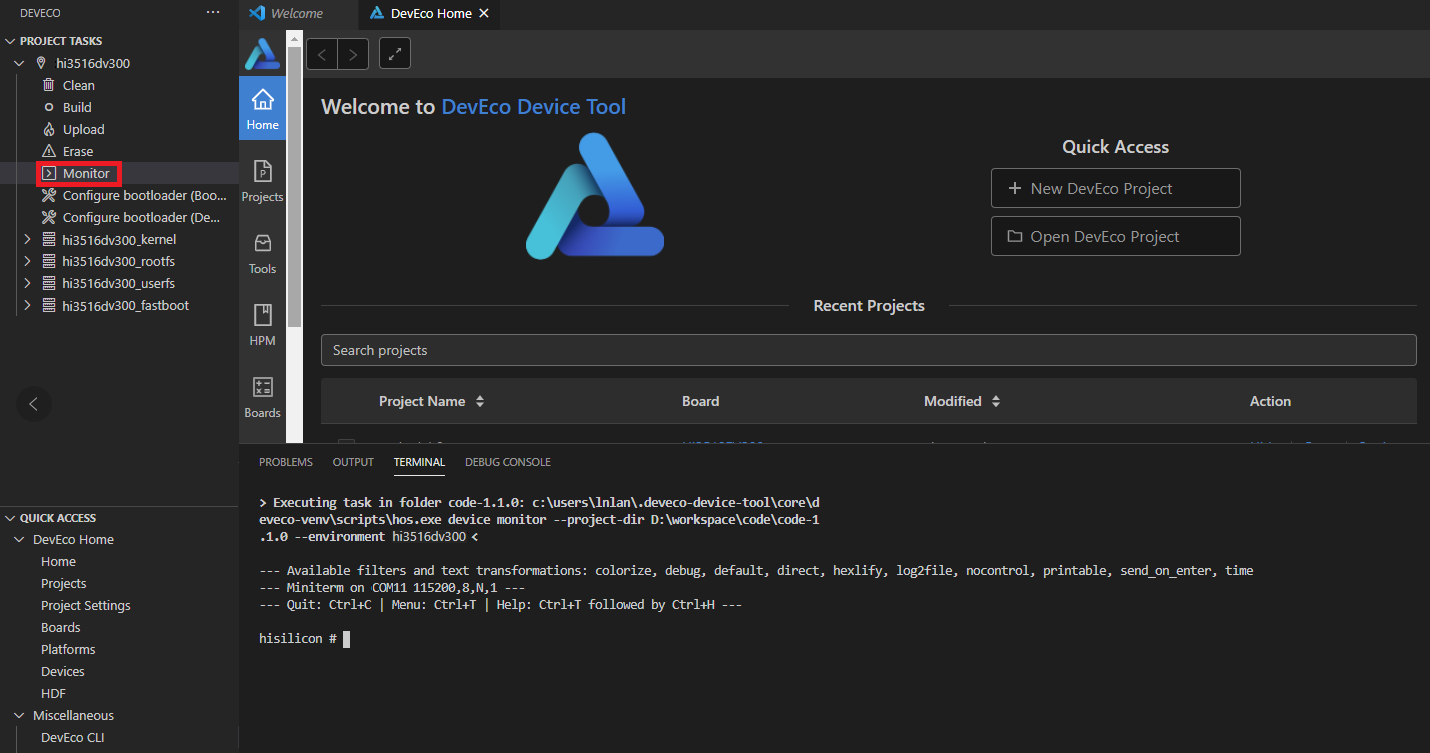
Task: Click the hi3516dv300 location pin icon
Action: pyautogui.click(x=41, y=63)
